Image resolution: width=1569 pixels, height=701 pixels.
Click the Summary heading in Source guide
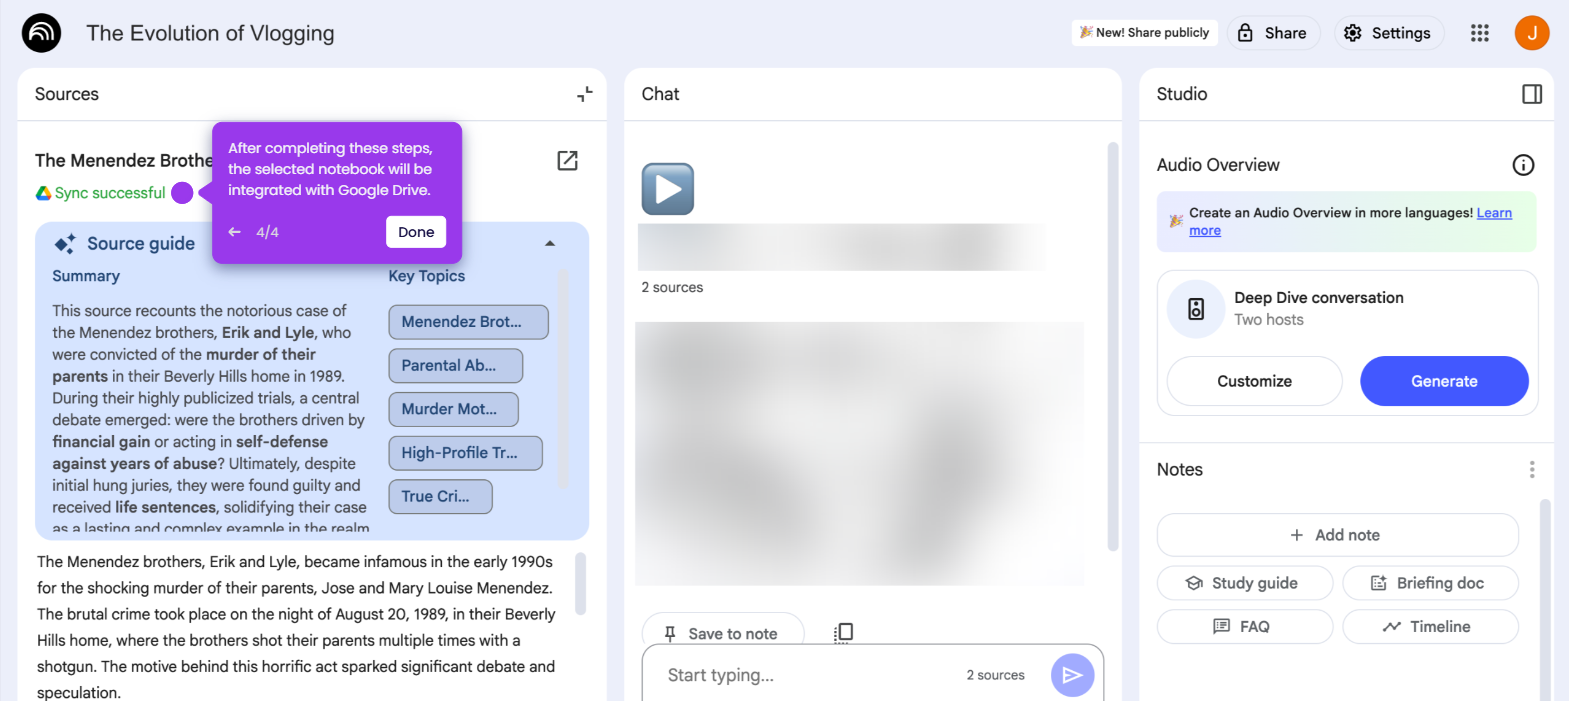pyautogui.click(x=86, y=276)
